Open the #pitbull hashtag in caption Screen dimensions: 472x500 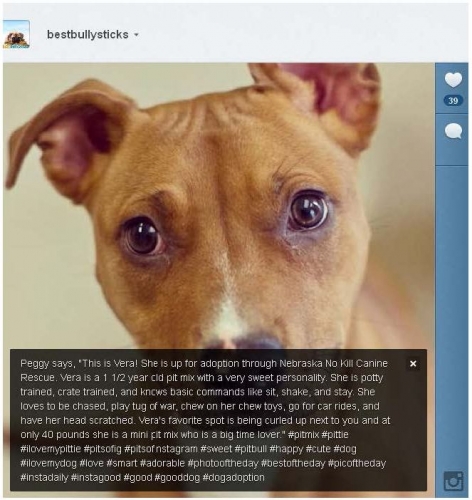pos(251,449)
